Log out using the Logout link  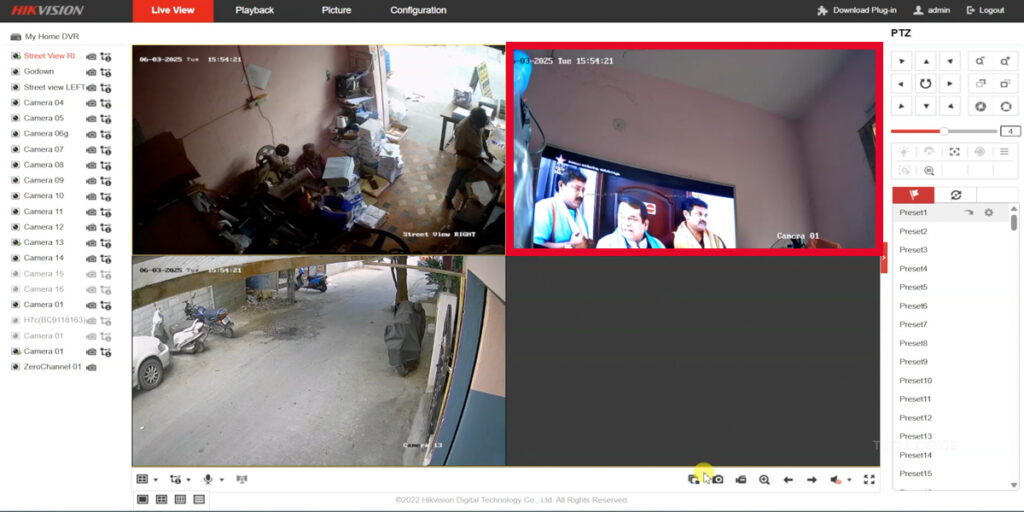click(x=985, y=11)
